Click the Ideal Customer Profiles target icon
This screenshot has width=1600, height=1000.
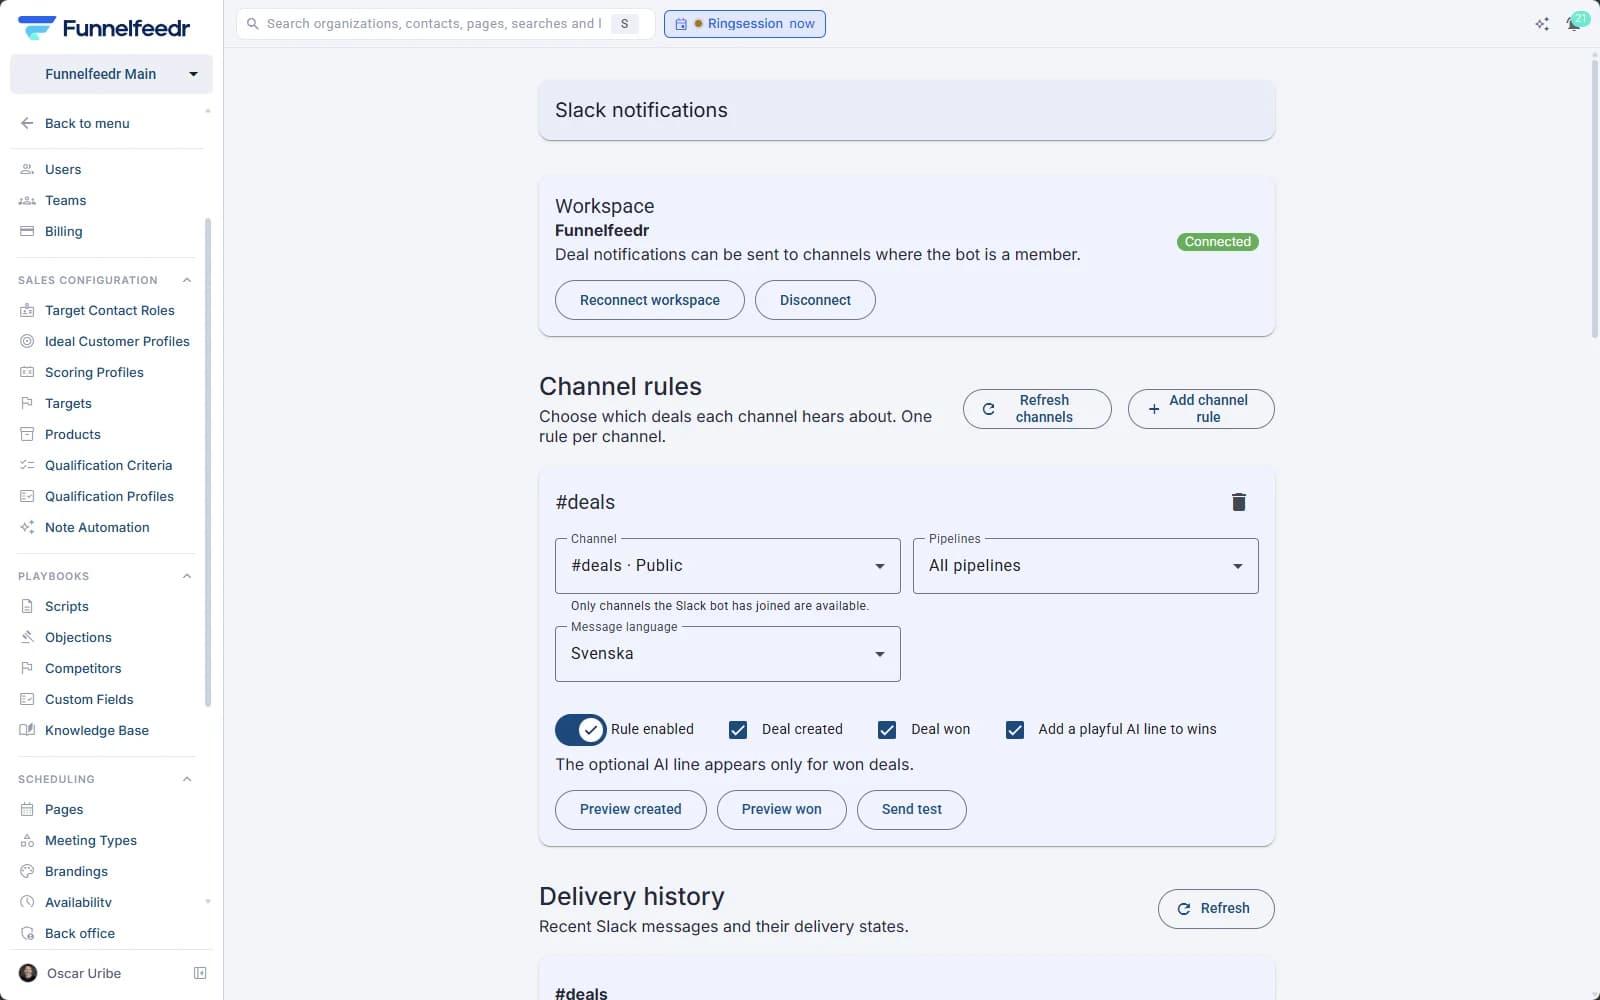point(27,341)
